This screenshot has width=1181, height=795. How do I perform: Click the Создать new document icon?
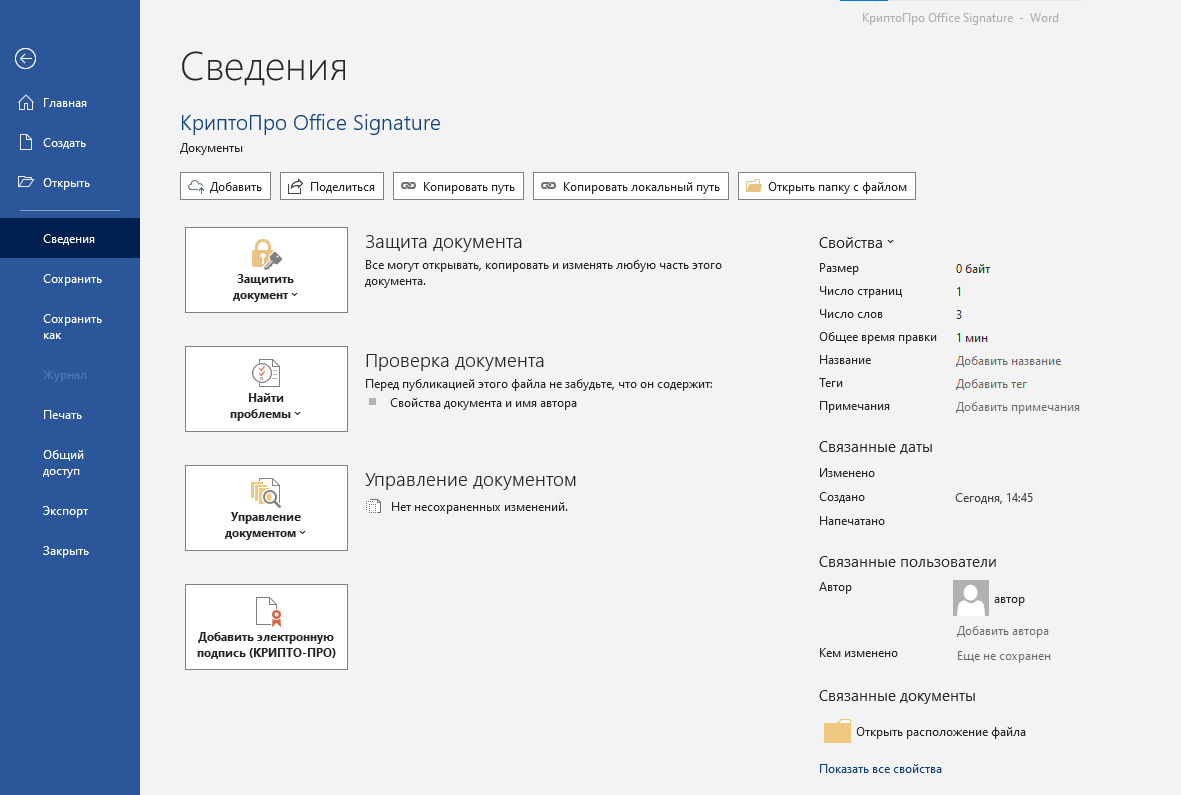click(26, 143)
